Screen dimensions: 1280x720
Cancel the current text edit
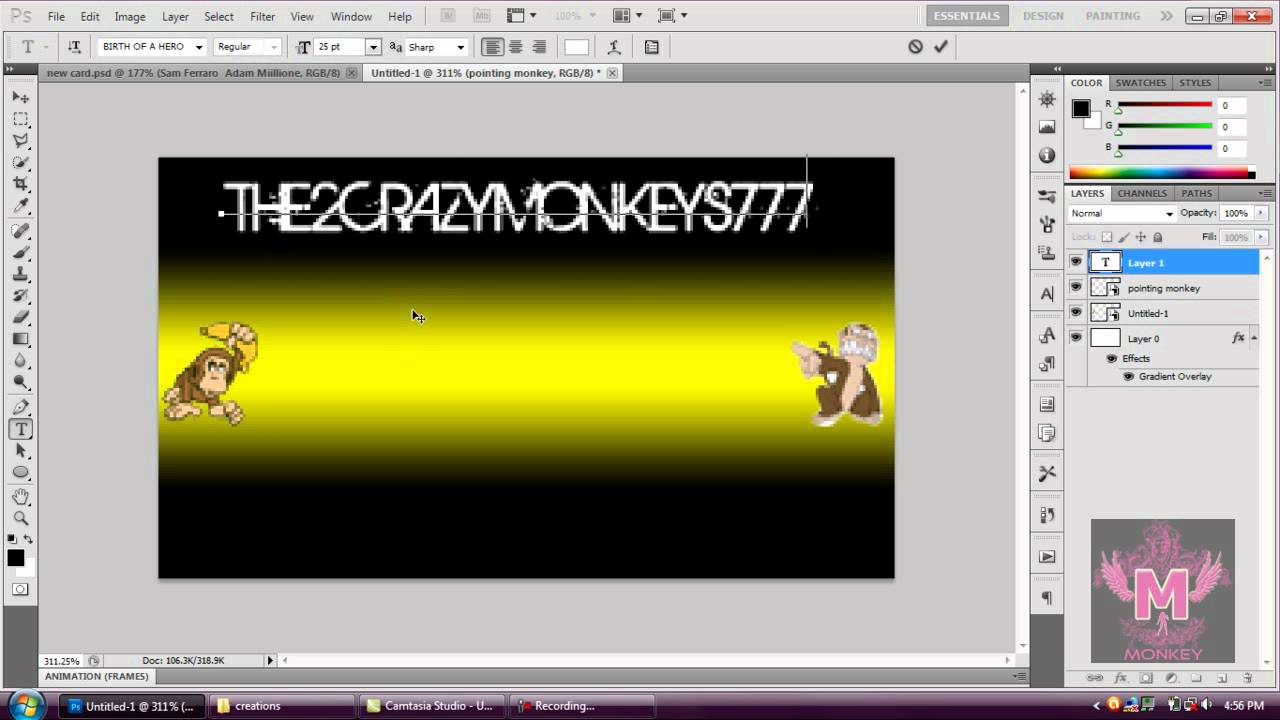click(915, 46)
